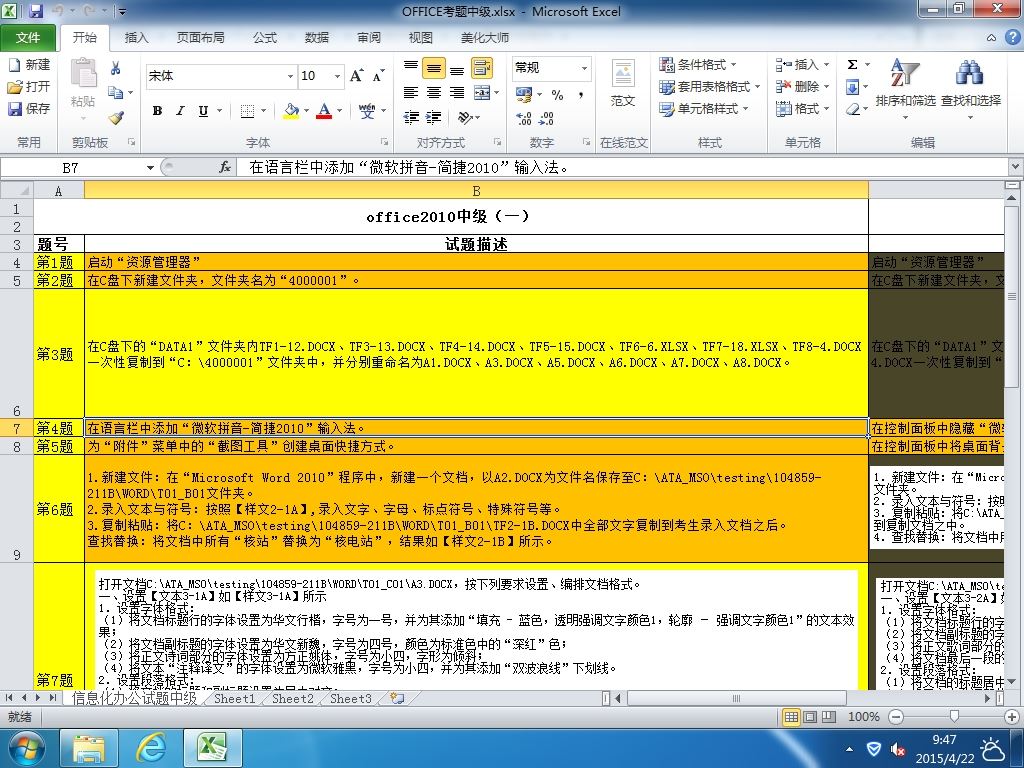This screenshot has width=1024, height=768.
Task: Apply the red font color
Action: coord(324,111)
